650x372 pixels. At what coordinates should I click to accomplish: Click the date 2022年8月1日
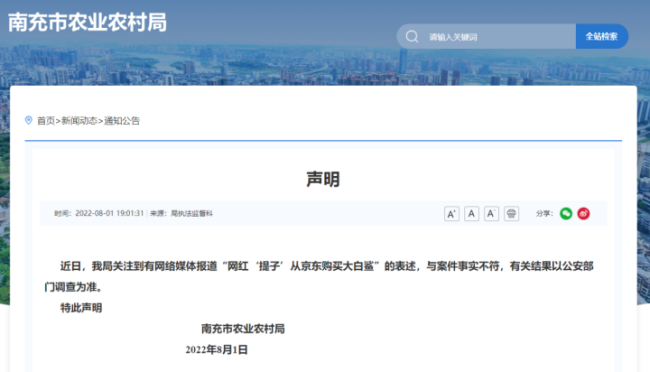[216, 350]
